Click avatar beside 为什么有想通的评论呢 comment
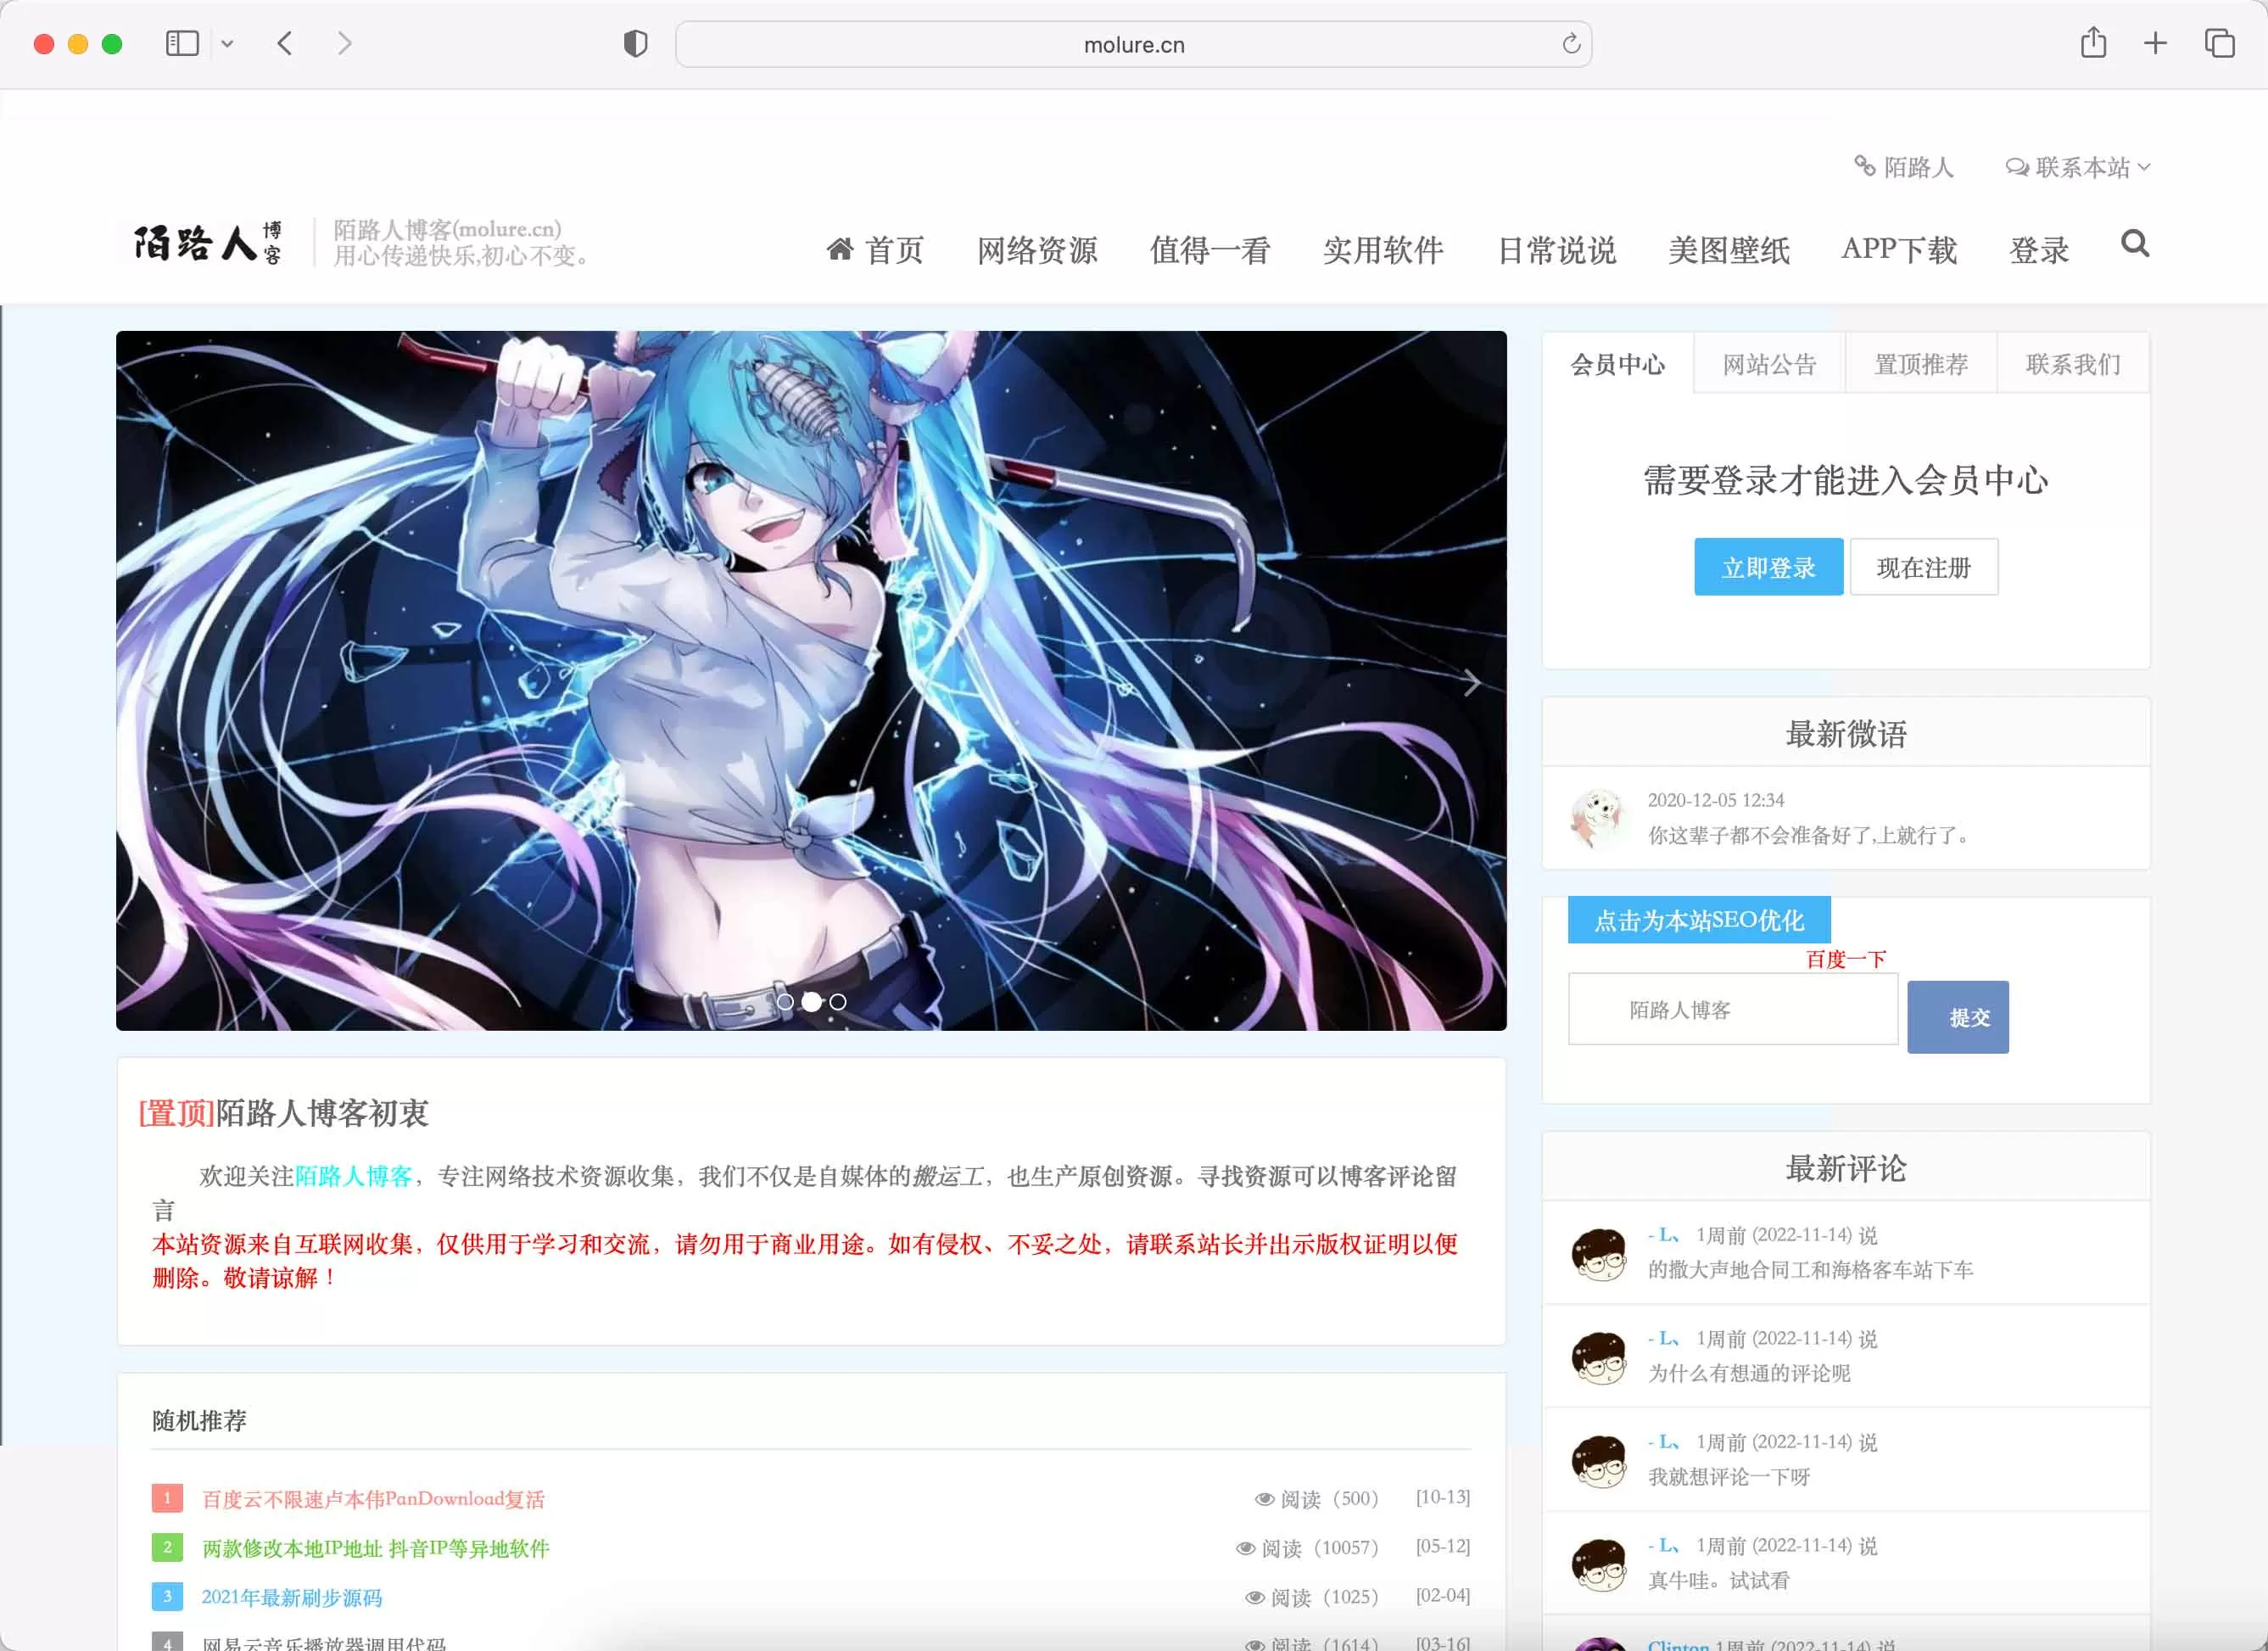Viewport: 2268px width, 1651px height. pos(1598,1357)
